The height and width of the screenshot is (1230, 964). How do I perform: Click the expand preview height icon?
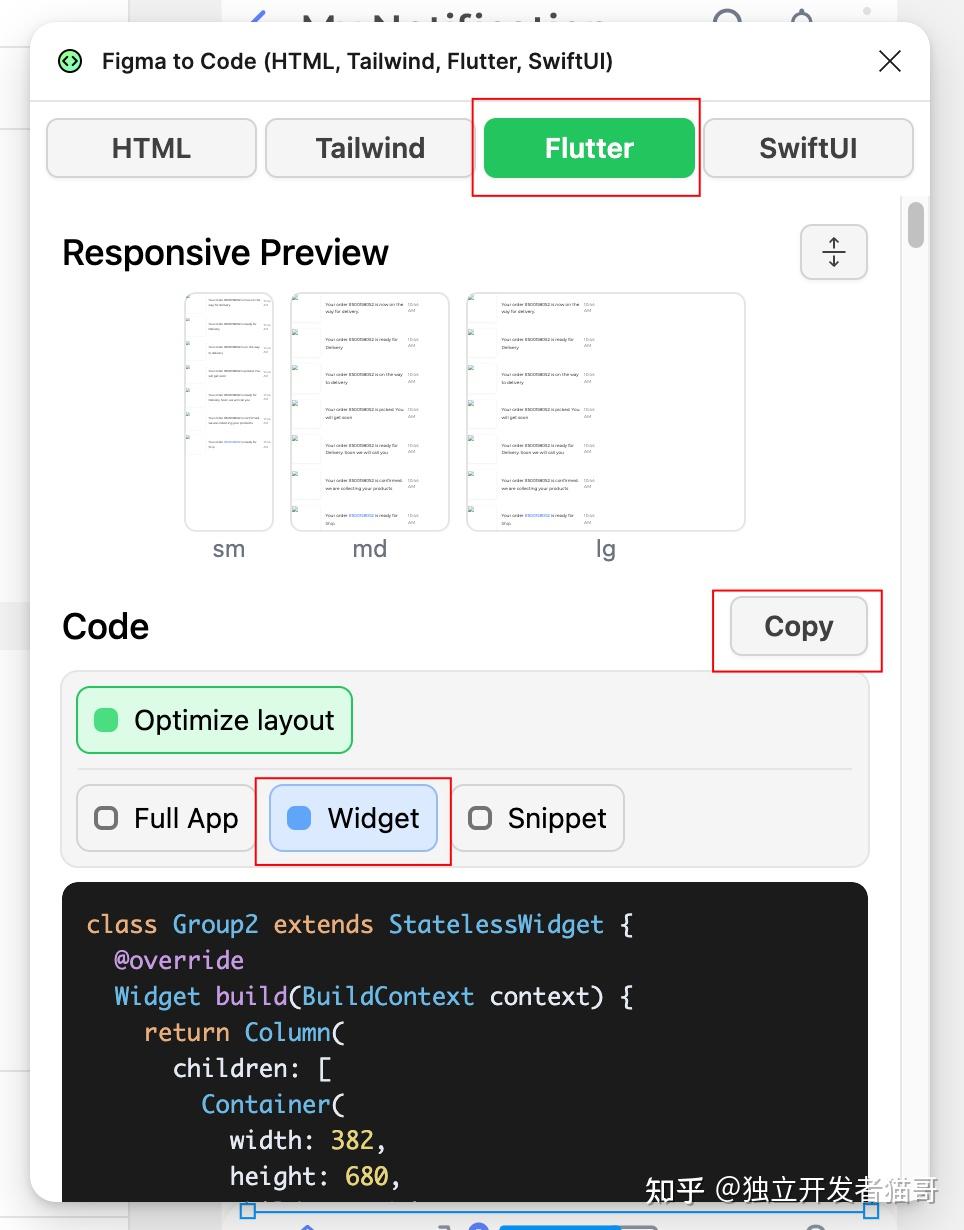(x=834, y=252)
